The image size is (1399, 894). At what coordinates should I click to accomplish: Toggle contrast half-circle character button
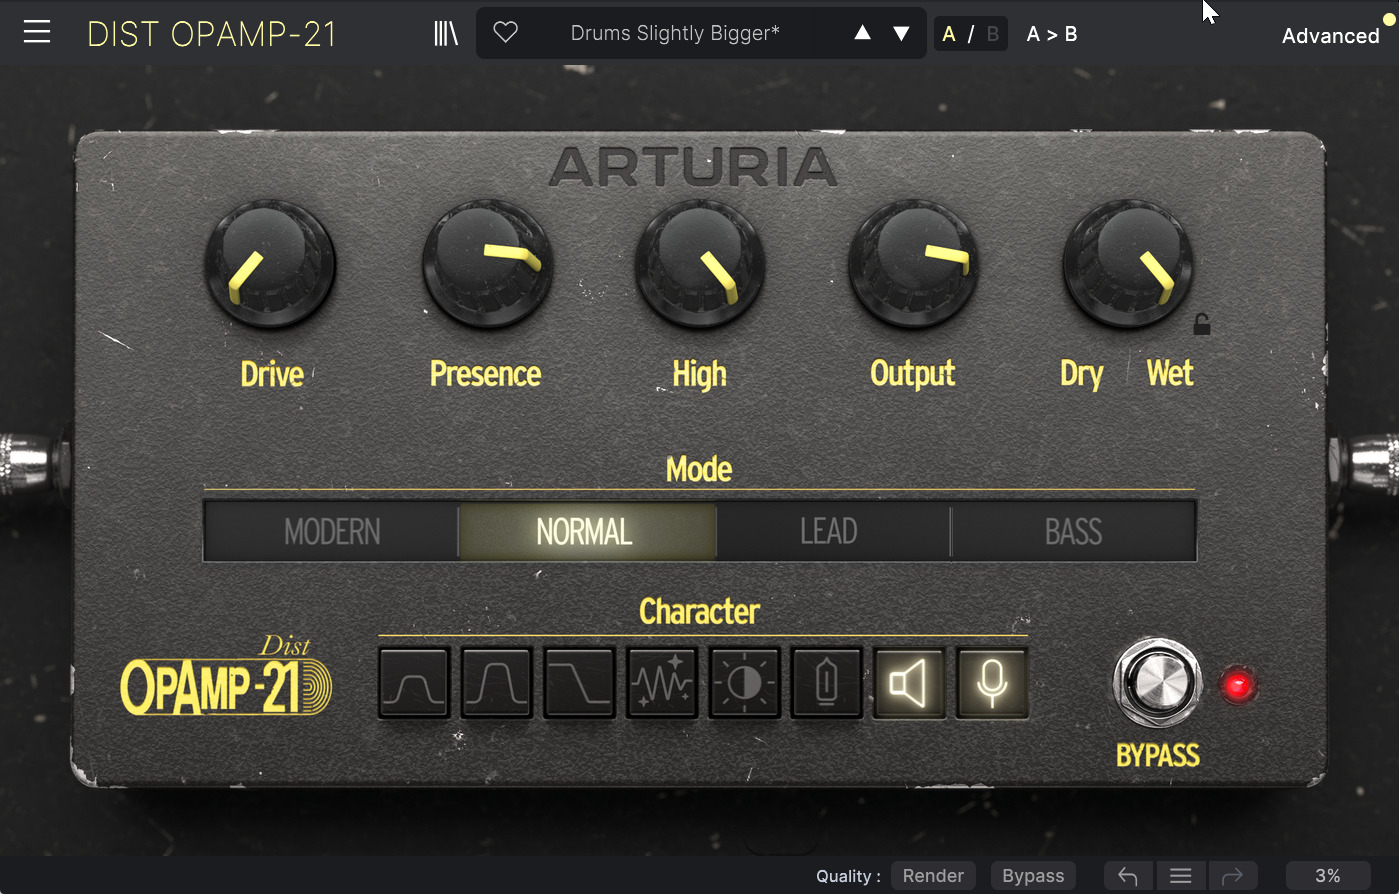744,684
